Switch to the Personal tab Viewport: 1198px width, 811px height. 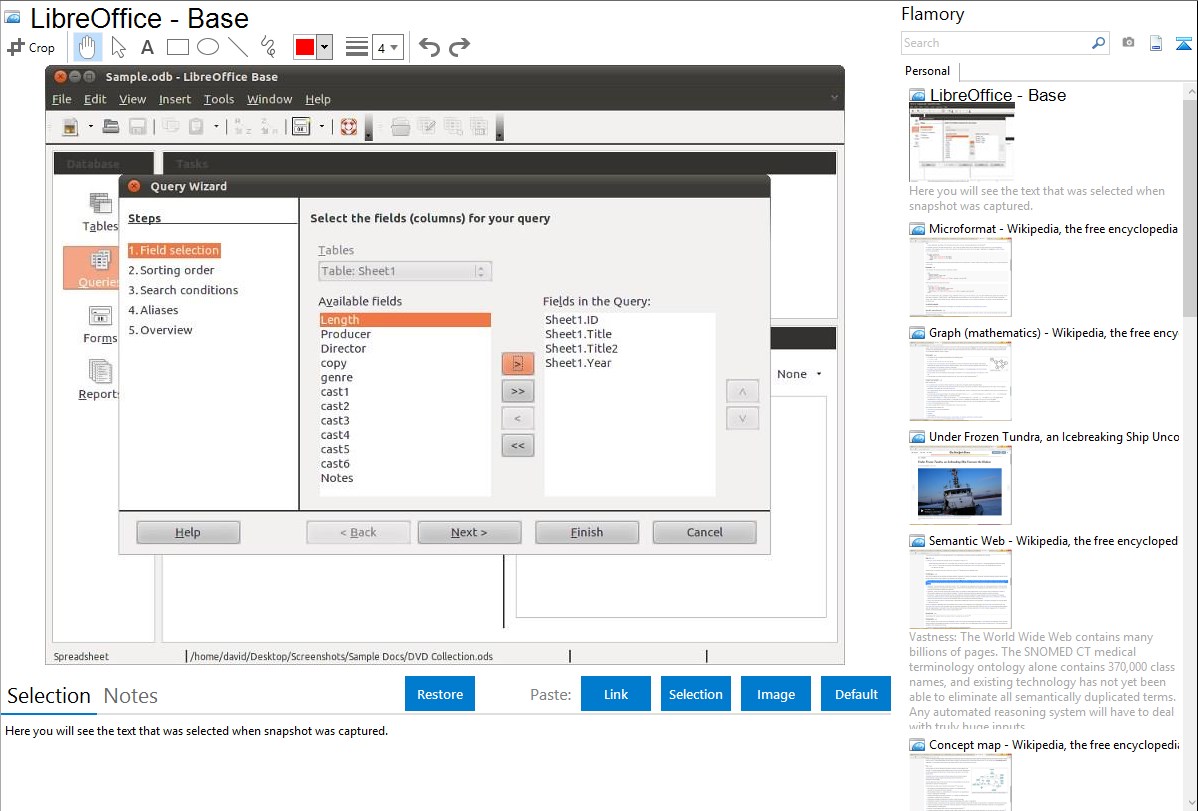pos(928,71)
